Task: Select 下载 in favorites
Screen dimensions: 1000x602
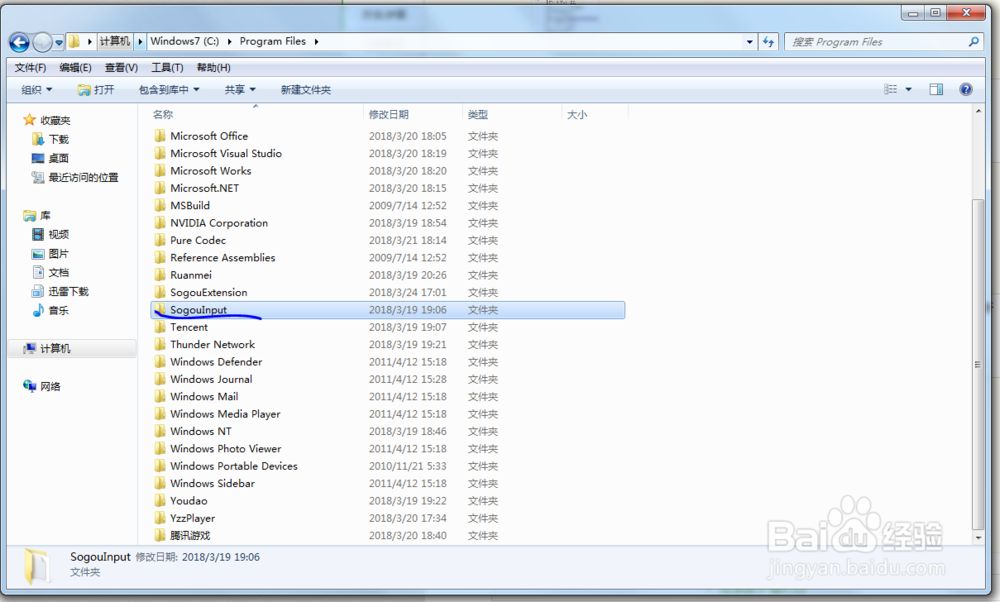Action: tap(58, 139)
